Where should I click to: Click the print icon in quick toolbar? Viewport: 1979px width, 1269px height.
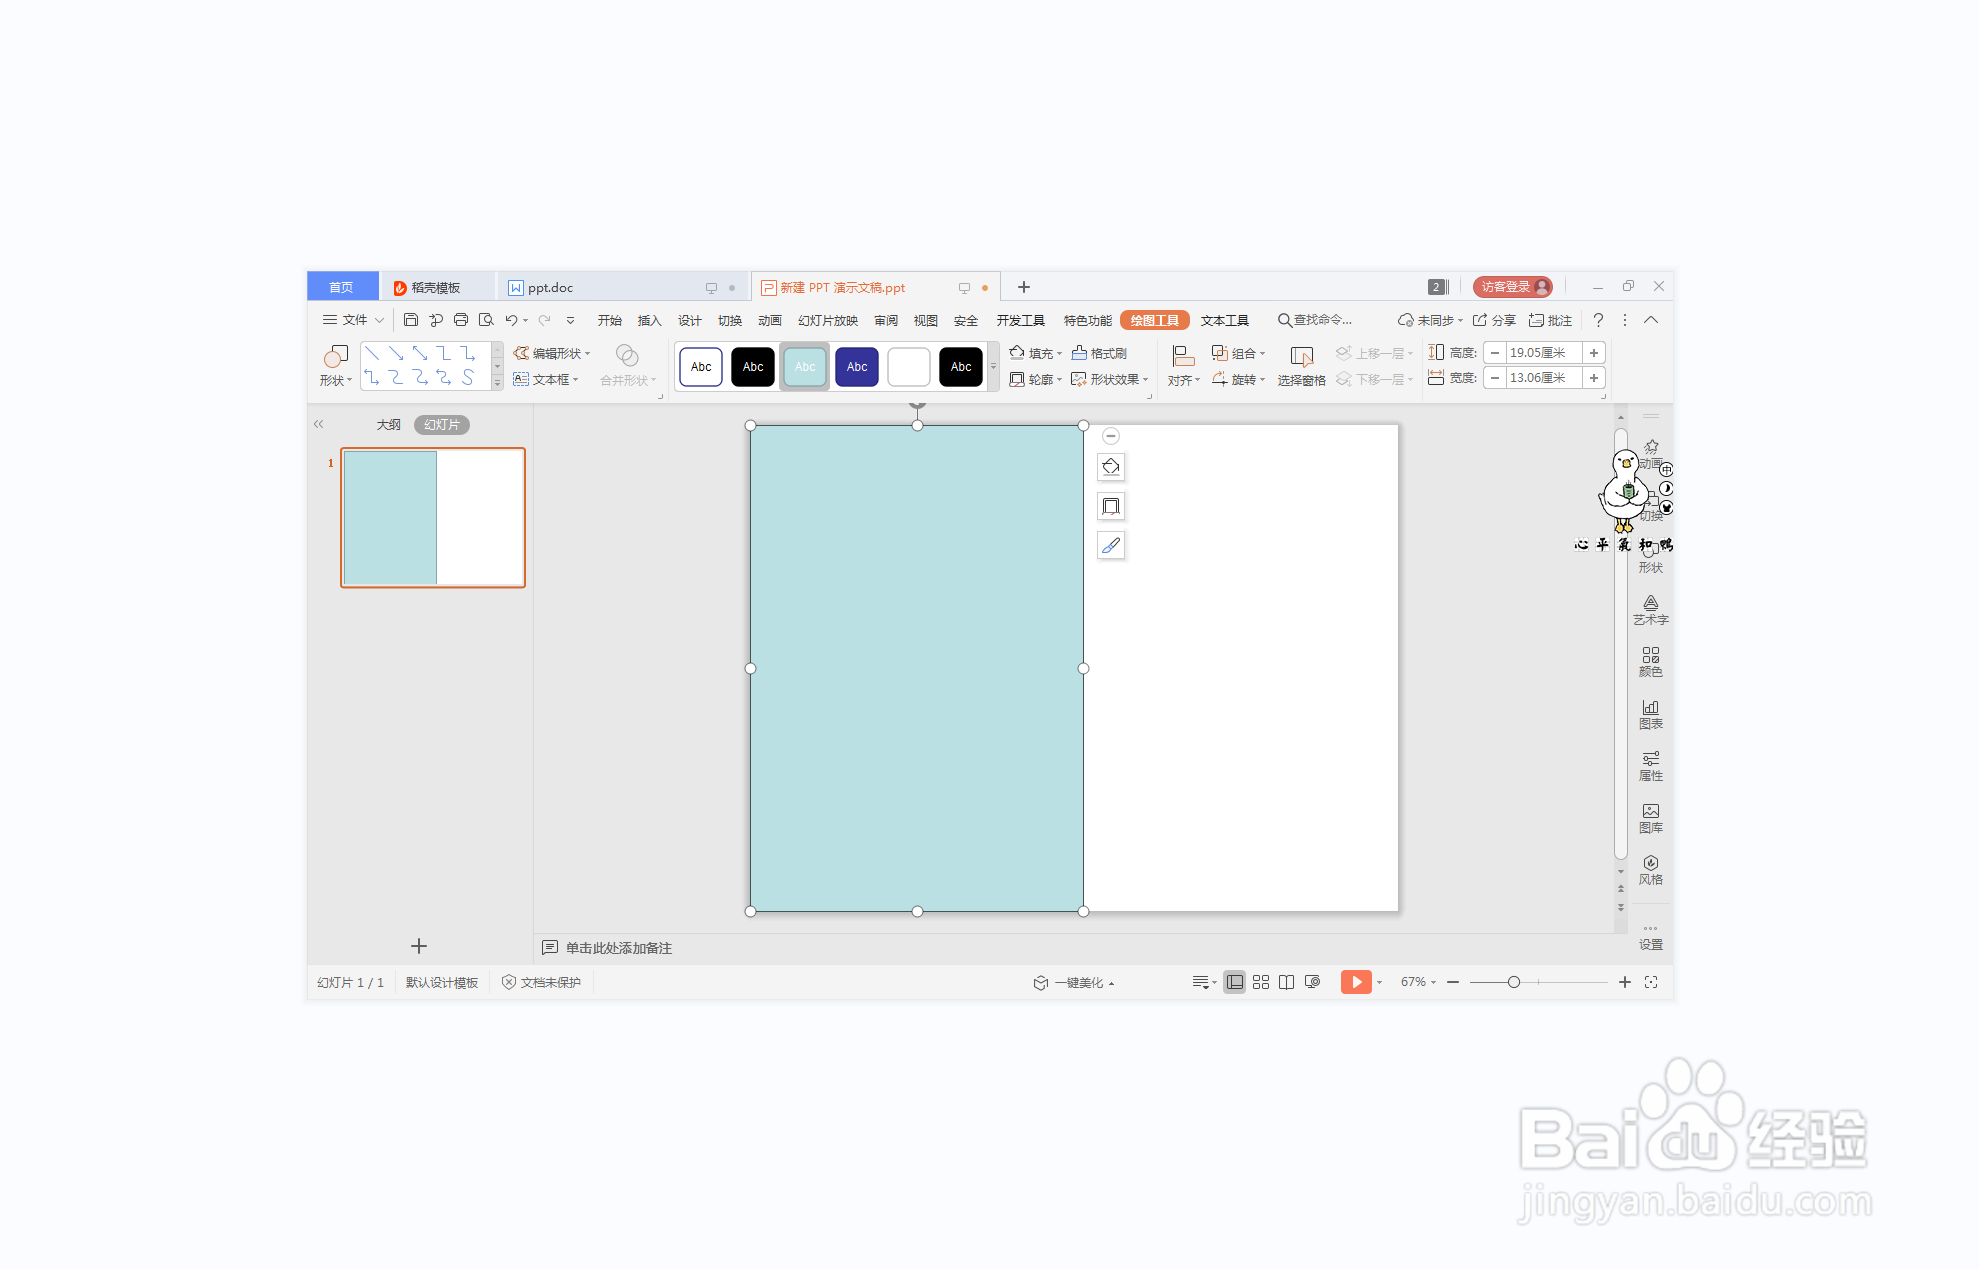pos(461,320)
